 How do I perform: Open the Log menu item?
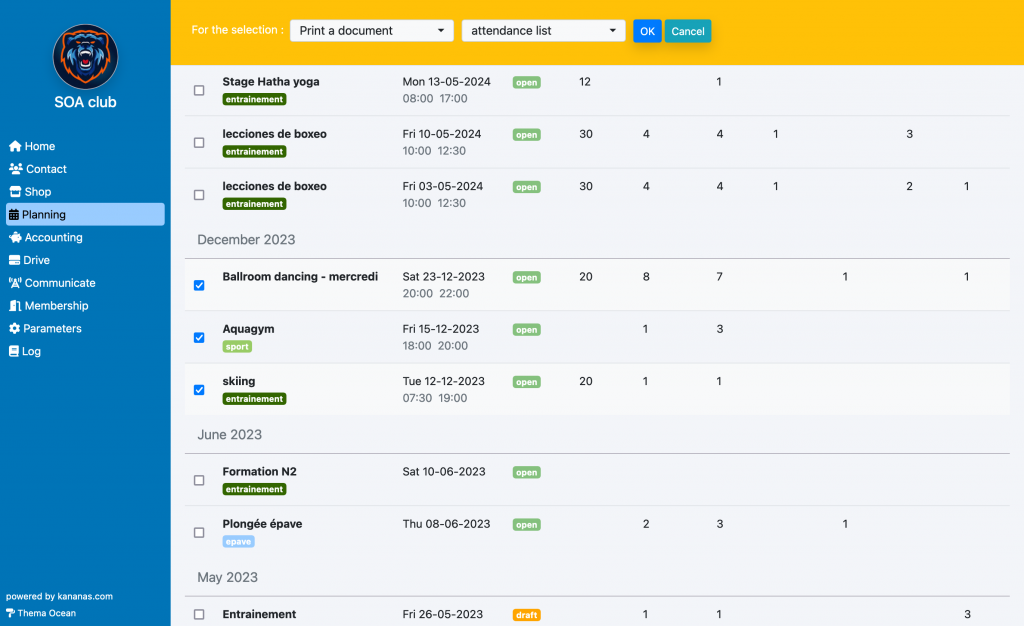click(x=31, y=352)
